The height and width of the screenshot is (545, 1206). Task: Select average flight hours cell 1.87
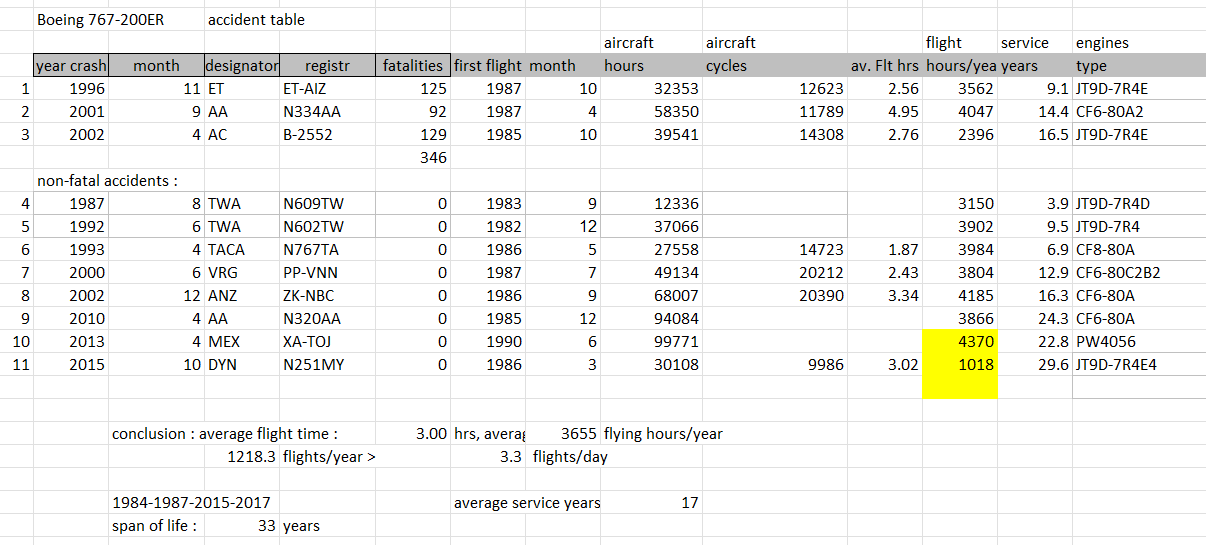click(x=885, y=249)
